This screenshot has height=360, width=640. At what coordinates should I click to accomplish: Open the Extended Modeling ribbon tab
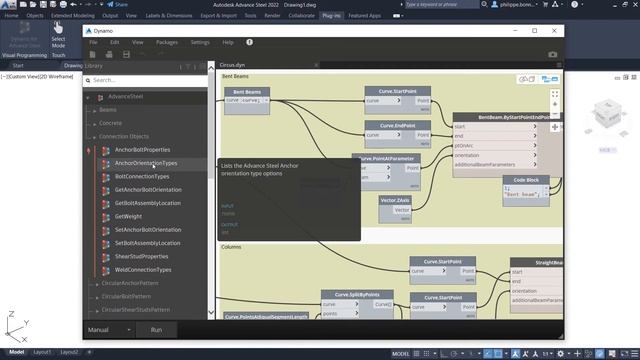(73, 16)
